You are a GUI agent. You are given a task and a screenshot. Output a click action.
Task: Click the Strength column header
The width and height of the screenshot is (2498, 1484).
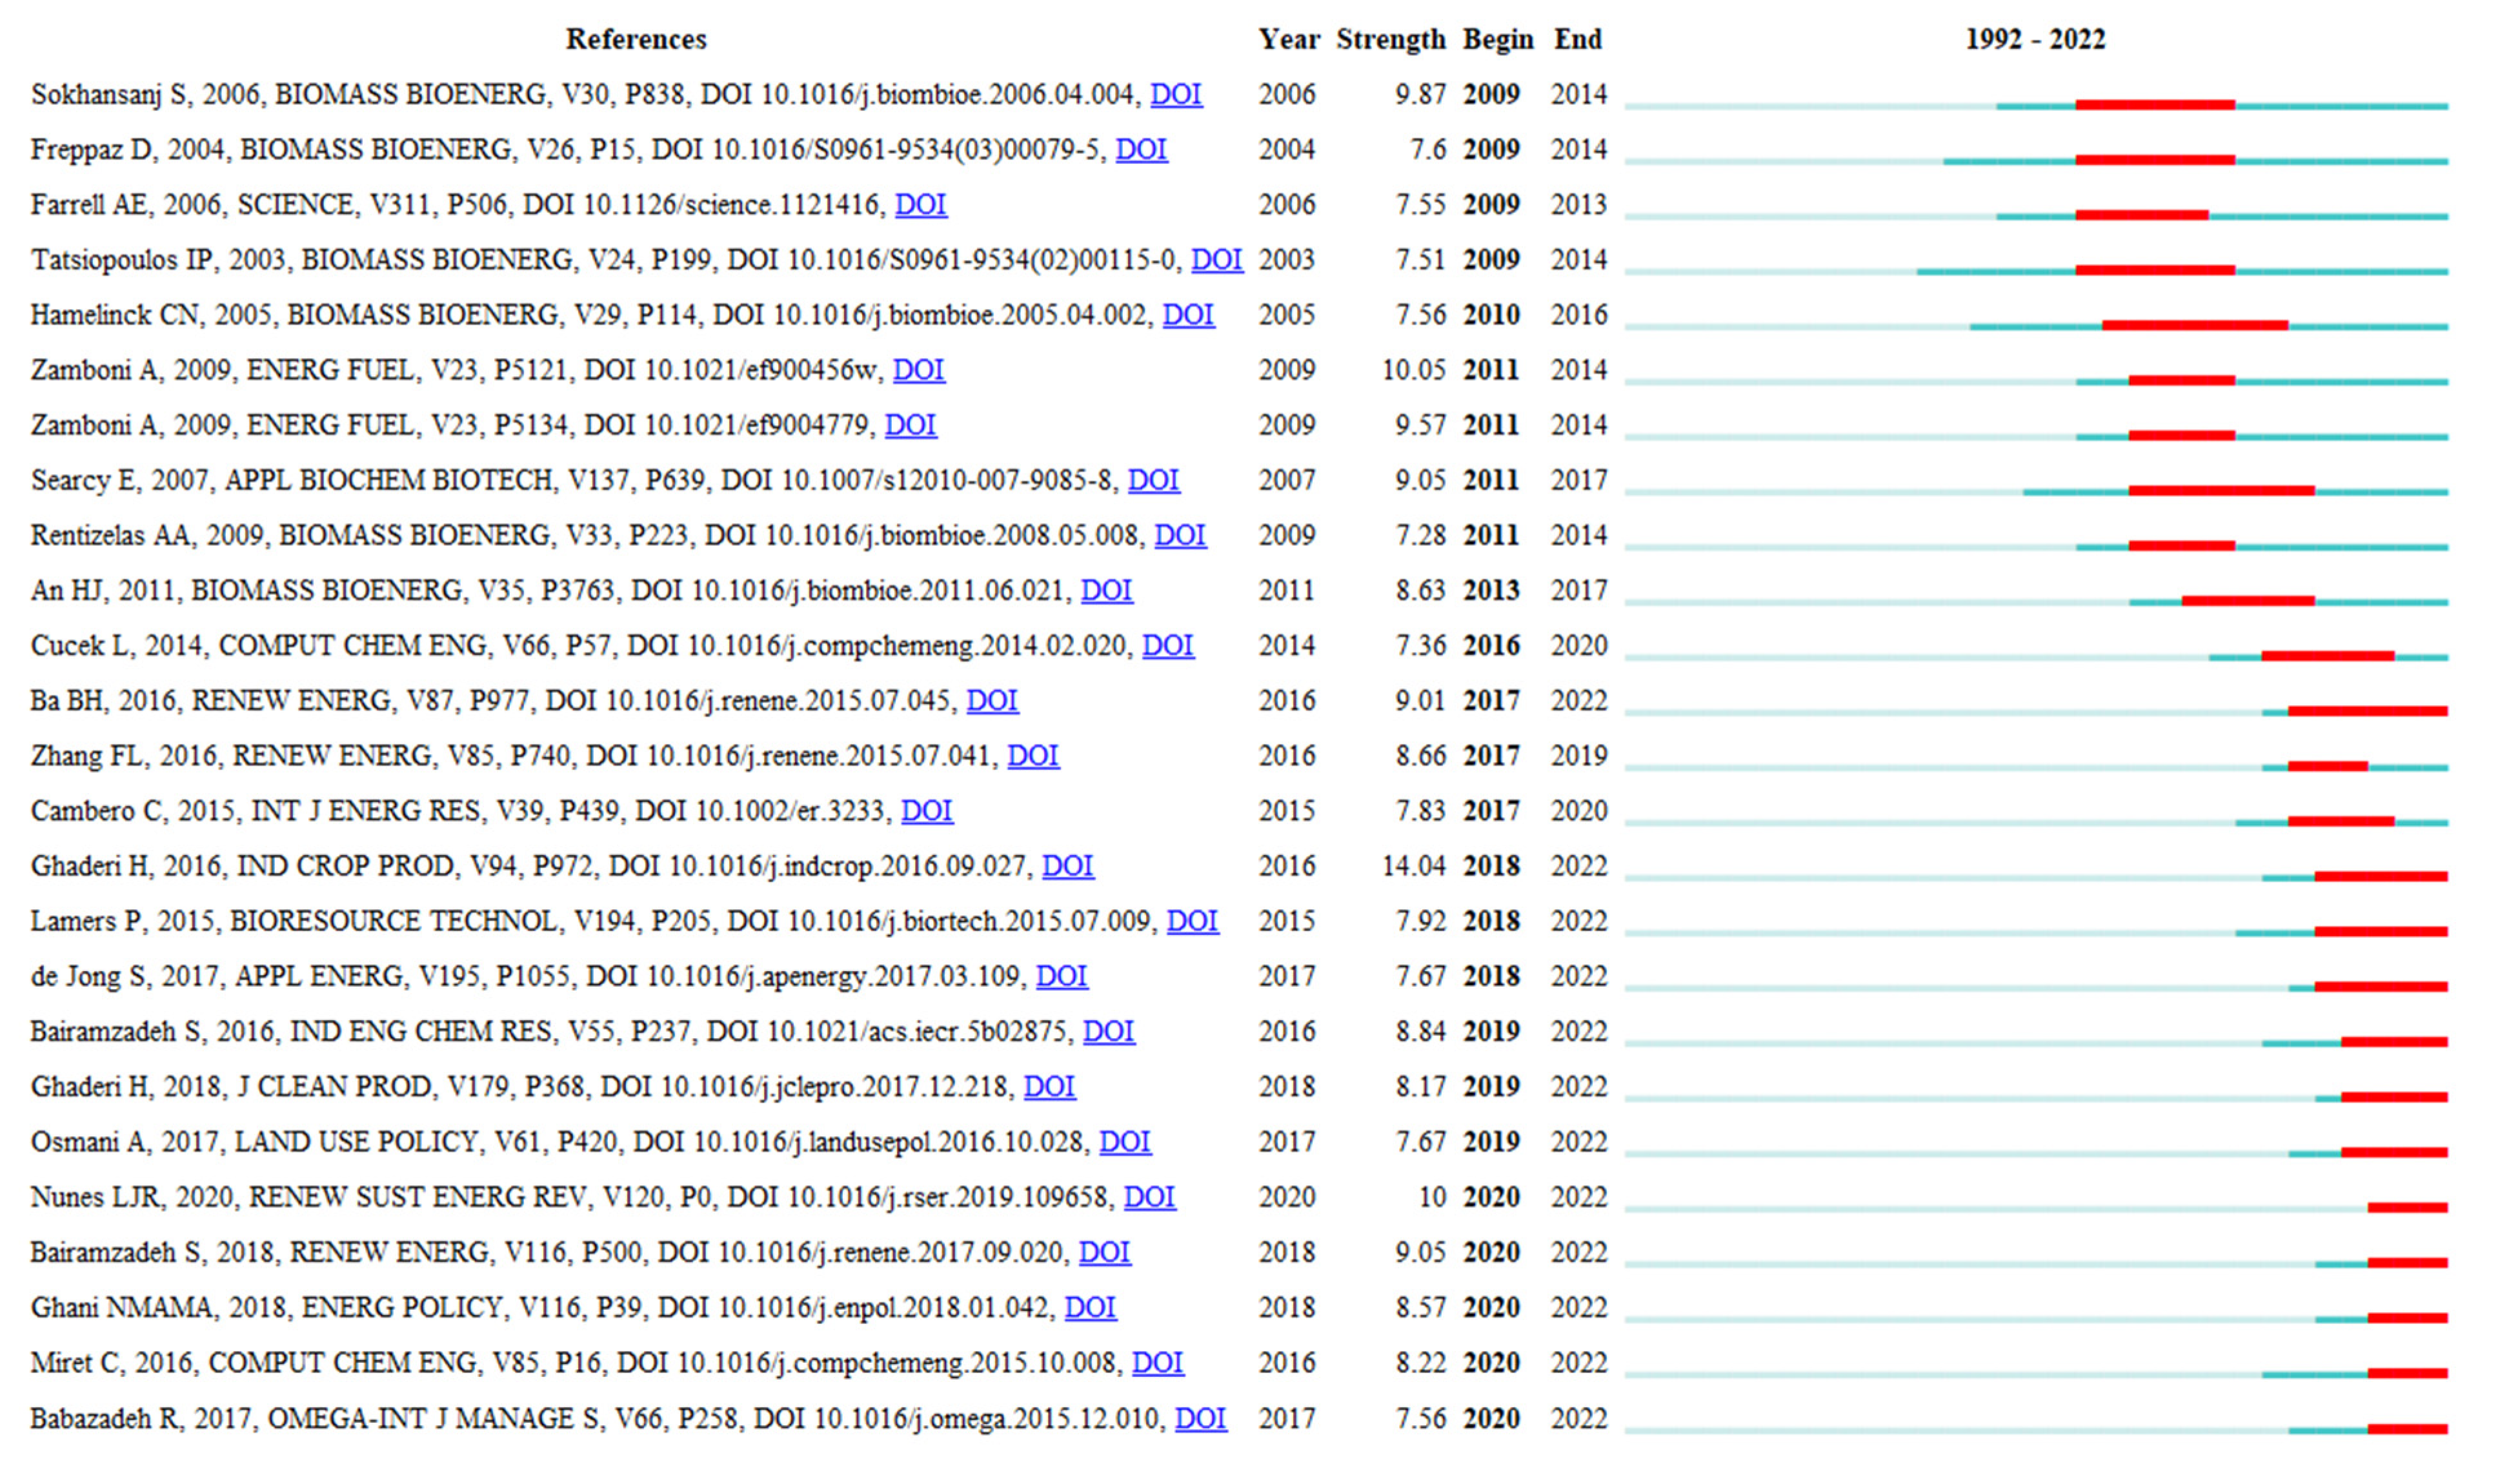pyautogui.click(x=1390, y=39)
